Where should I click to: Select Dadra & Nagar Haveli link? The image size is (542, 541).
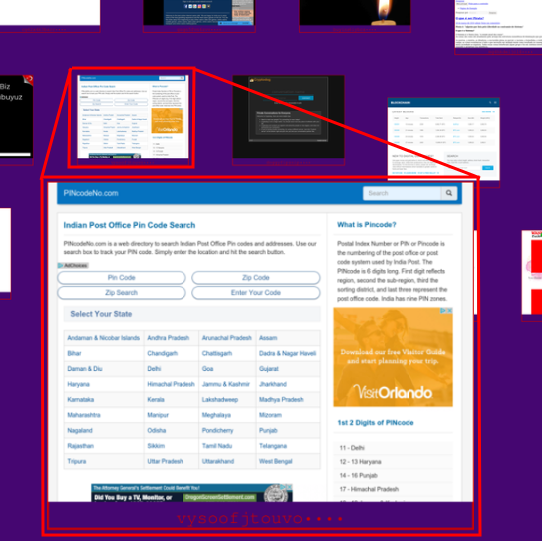pyautogui.click(x=288, y=353)
